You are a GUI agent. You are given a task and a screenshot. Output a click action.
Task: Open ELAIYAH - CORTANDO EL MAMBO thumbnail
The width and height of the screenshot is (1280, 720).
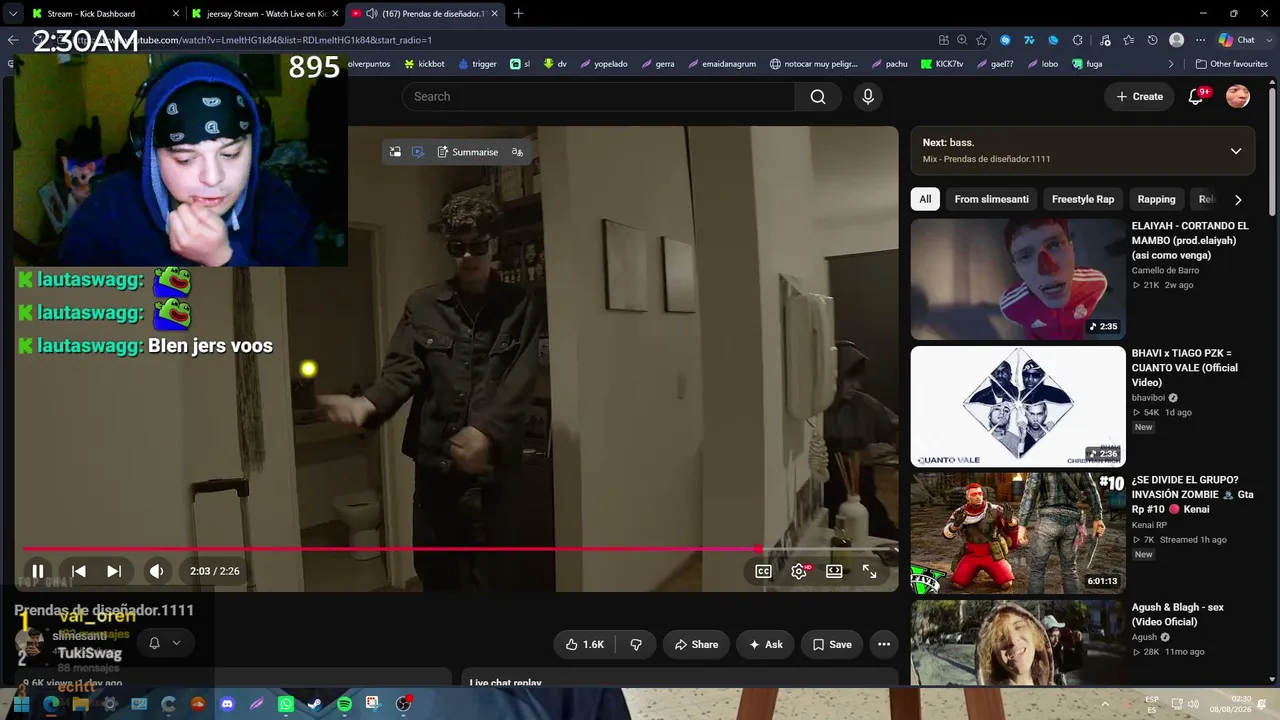click(1018, 279)
